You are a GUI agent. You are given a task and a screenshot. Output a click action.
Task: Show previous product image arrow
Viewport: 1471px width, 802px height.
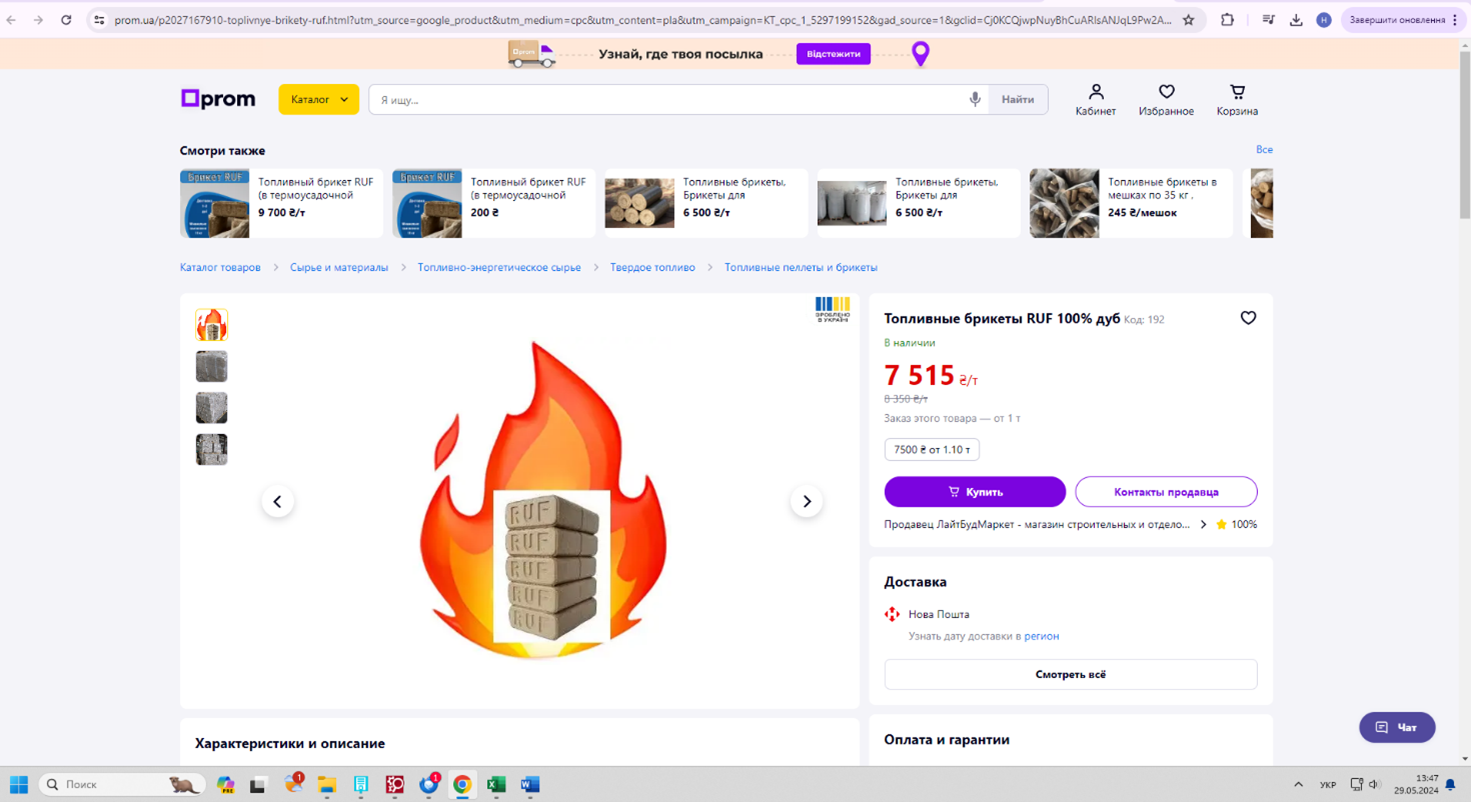click(278, 501)
